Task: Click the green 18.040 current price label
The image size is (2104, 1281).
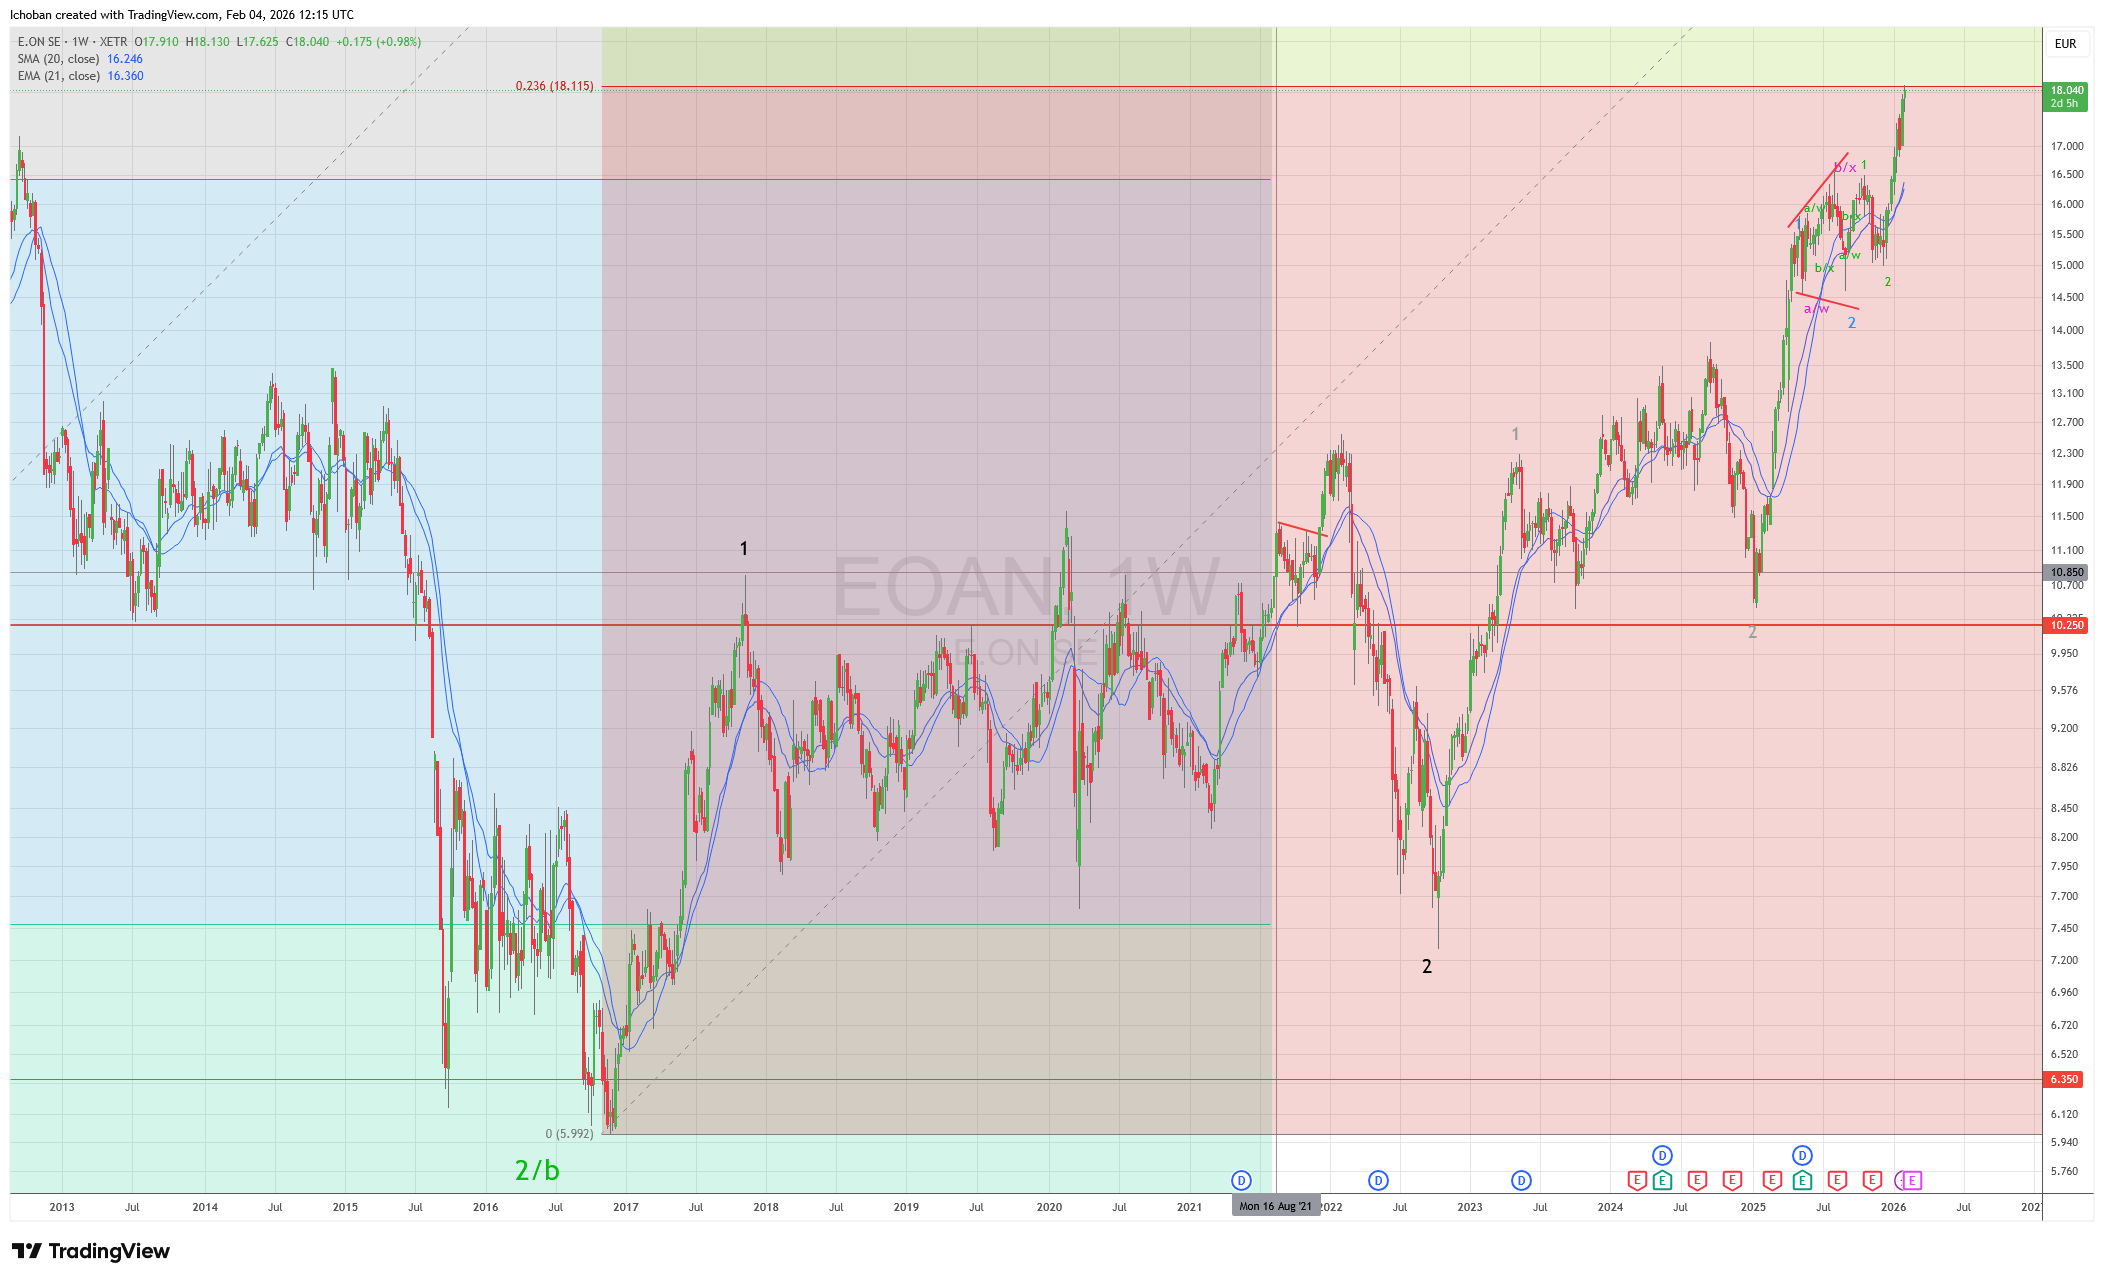Action: click(2066, 96)
